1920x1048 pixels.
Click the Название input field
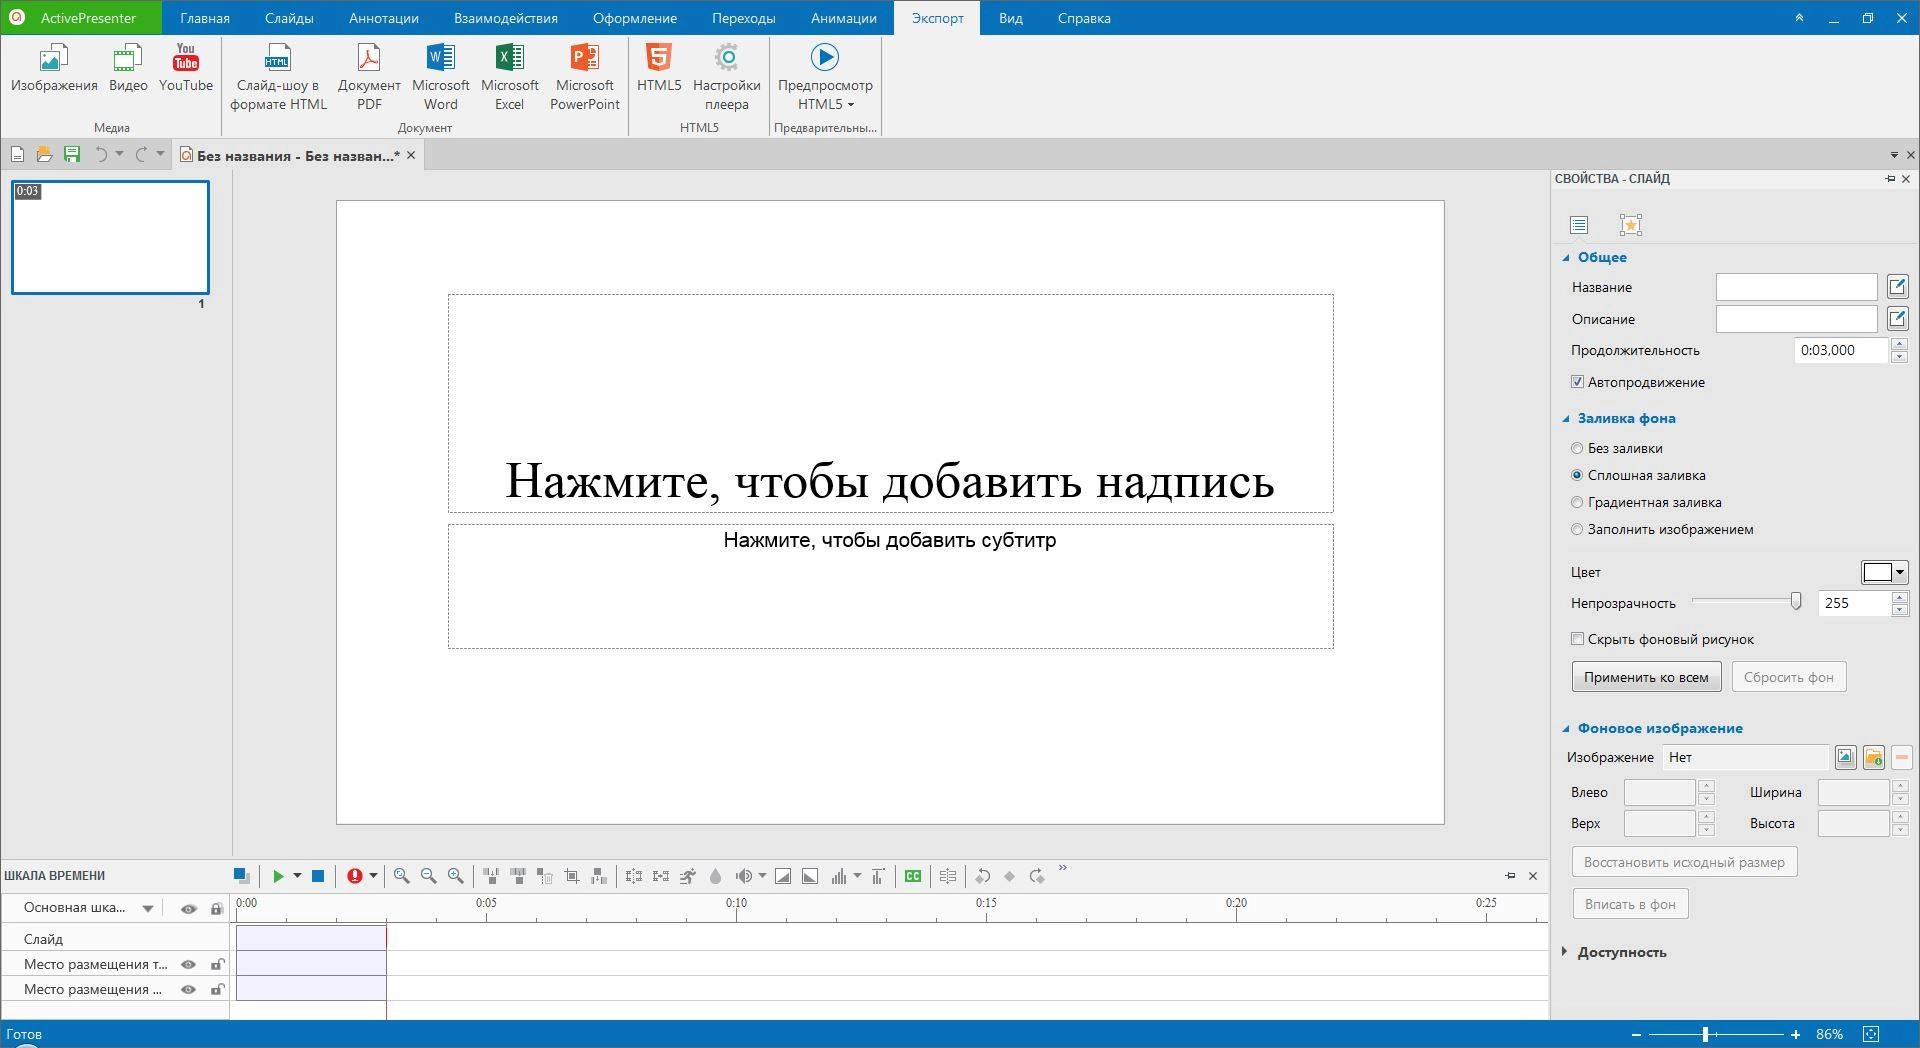coord(1796,287)
